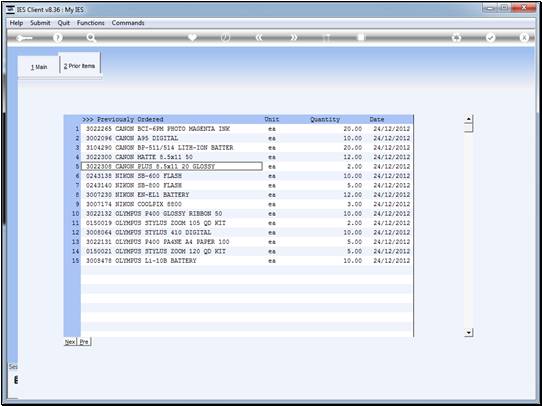Open the Quit menu
The height and width of the screenshot is (406, 542).
coord(64,23)
